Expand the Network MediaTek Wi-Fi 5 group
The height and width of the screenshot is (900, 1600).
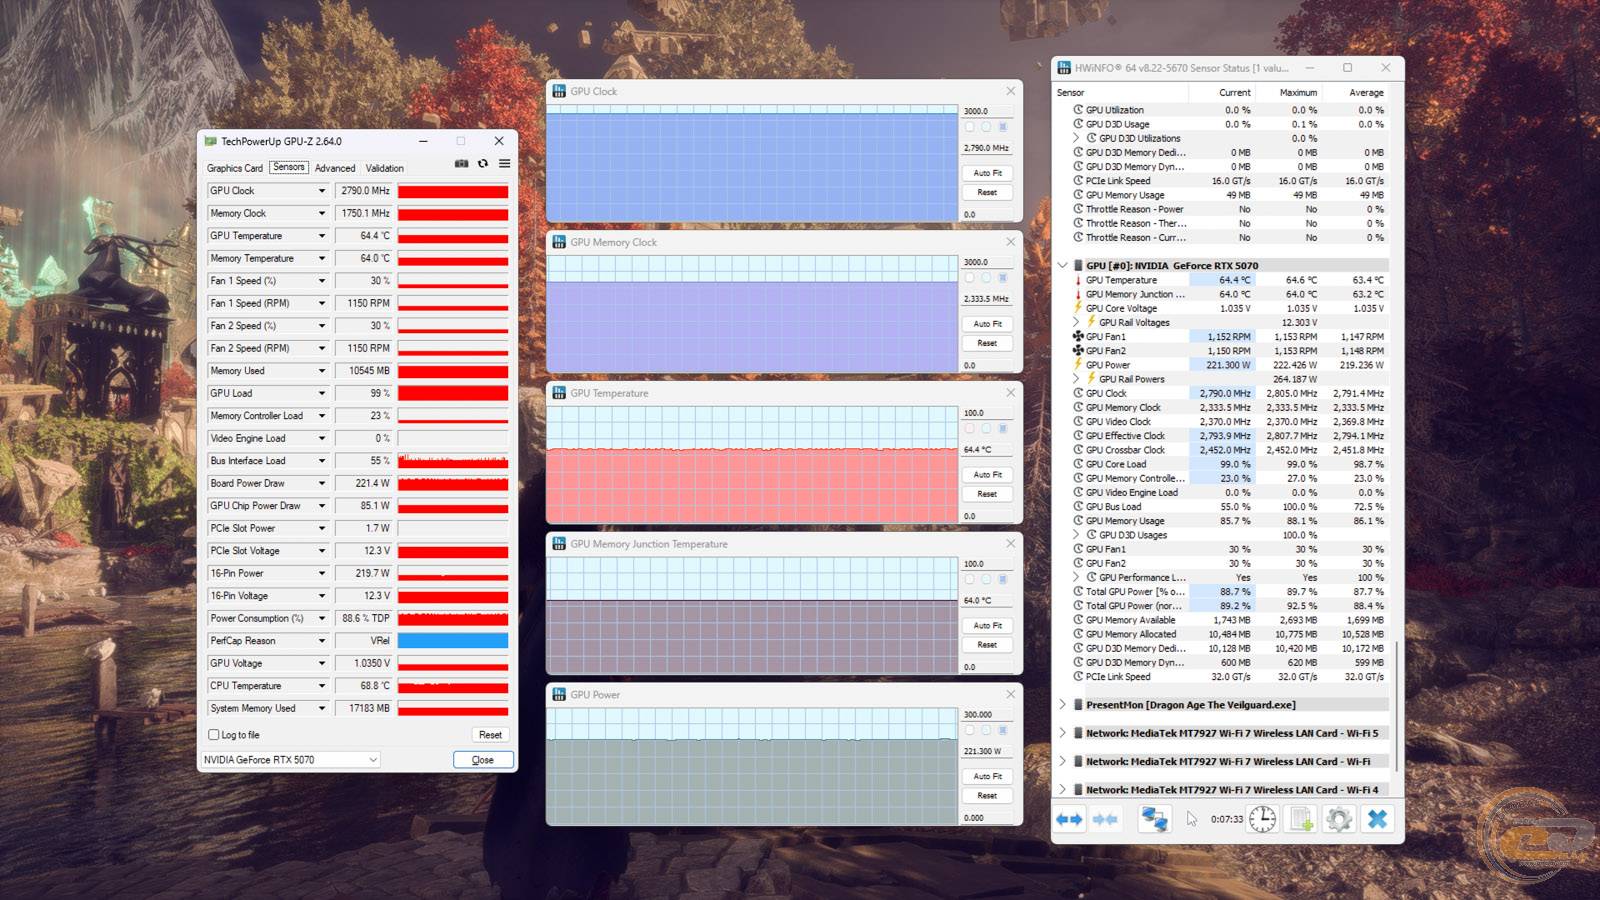[1062, 733]
